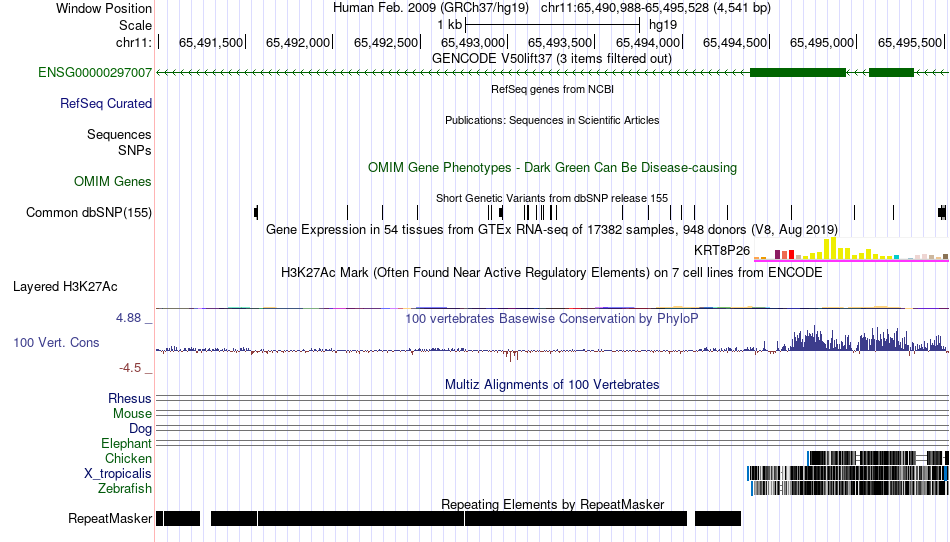Click 'Repeating Elements by RepeatMasker' title
The image size is (950, 542).
pyautogui.click(x=552, y=504)
